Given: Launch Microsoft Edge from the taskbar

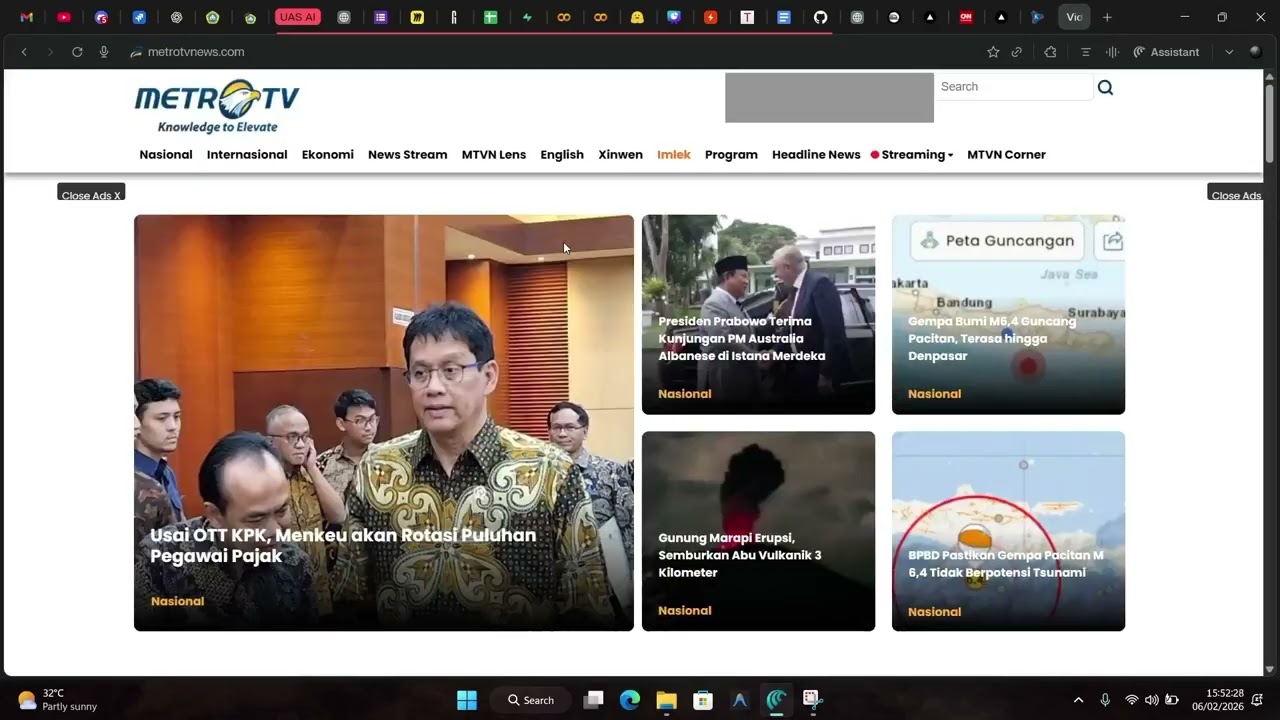Looking at the screenshot, I should 630,700.
